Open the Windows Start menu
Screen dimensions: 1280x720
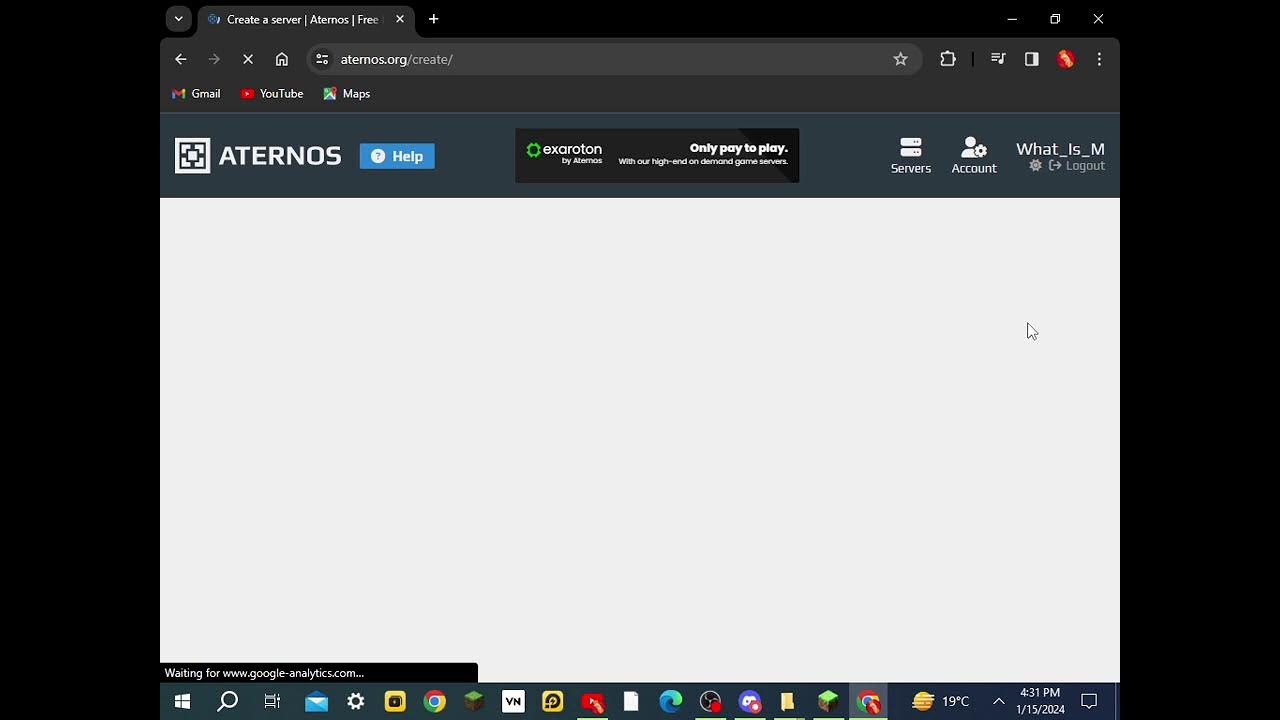pos(182,702)
